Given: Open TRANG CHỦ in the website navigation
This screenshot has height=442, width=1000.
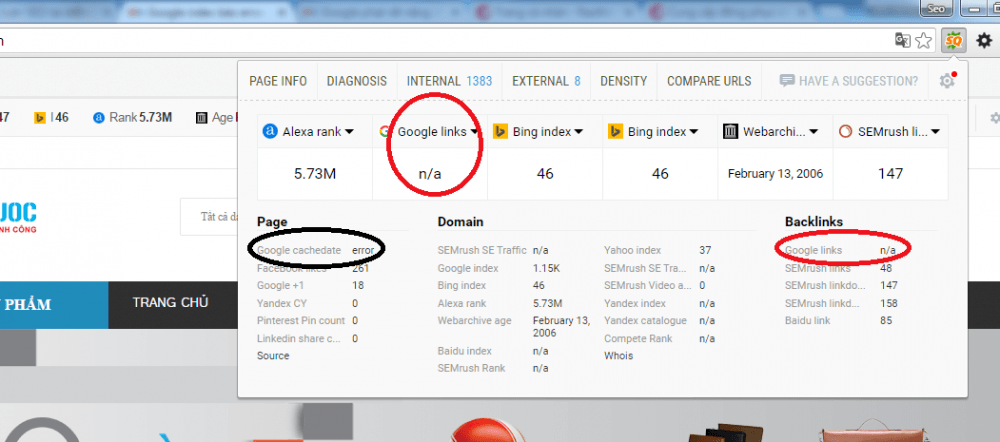Looking at the screenshot, I should click(x=170, y=302).
